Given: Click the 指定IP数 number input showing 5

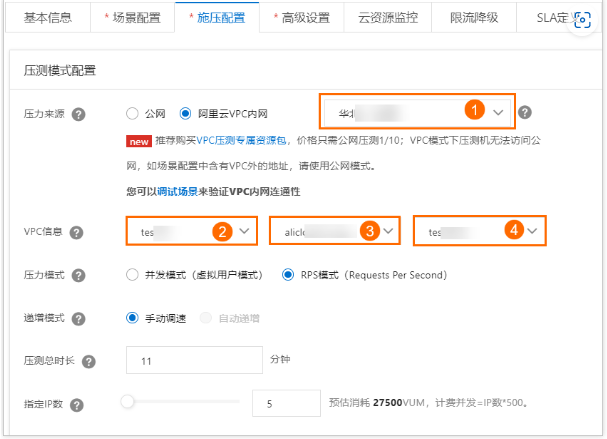Looking at the screenshot, I should tap(286, 403).
